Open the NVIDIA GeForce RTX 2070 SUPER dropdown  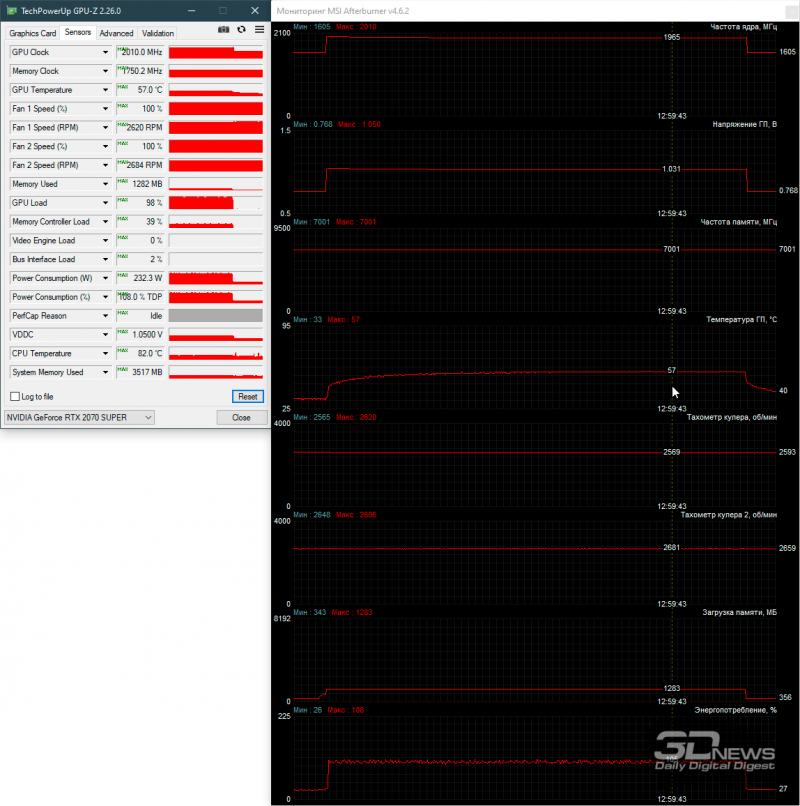[79, 417]
